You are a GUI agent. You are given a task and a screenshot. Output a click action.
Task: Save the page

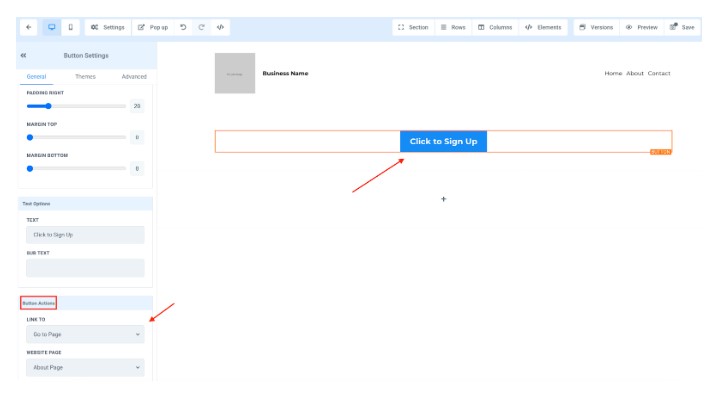point(682,27)
